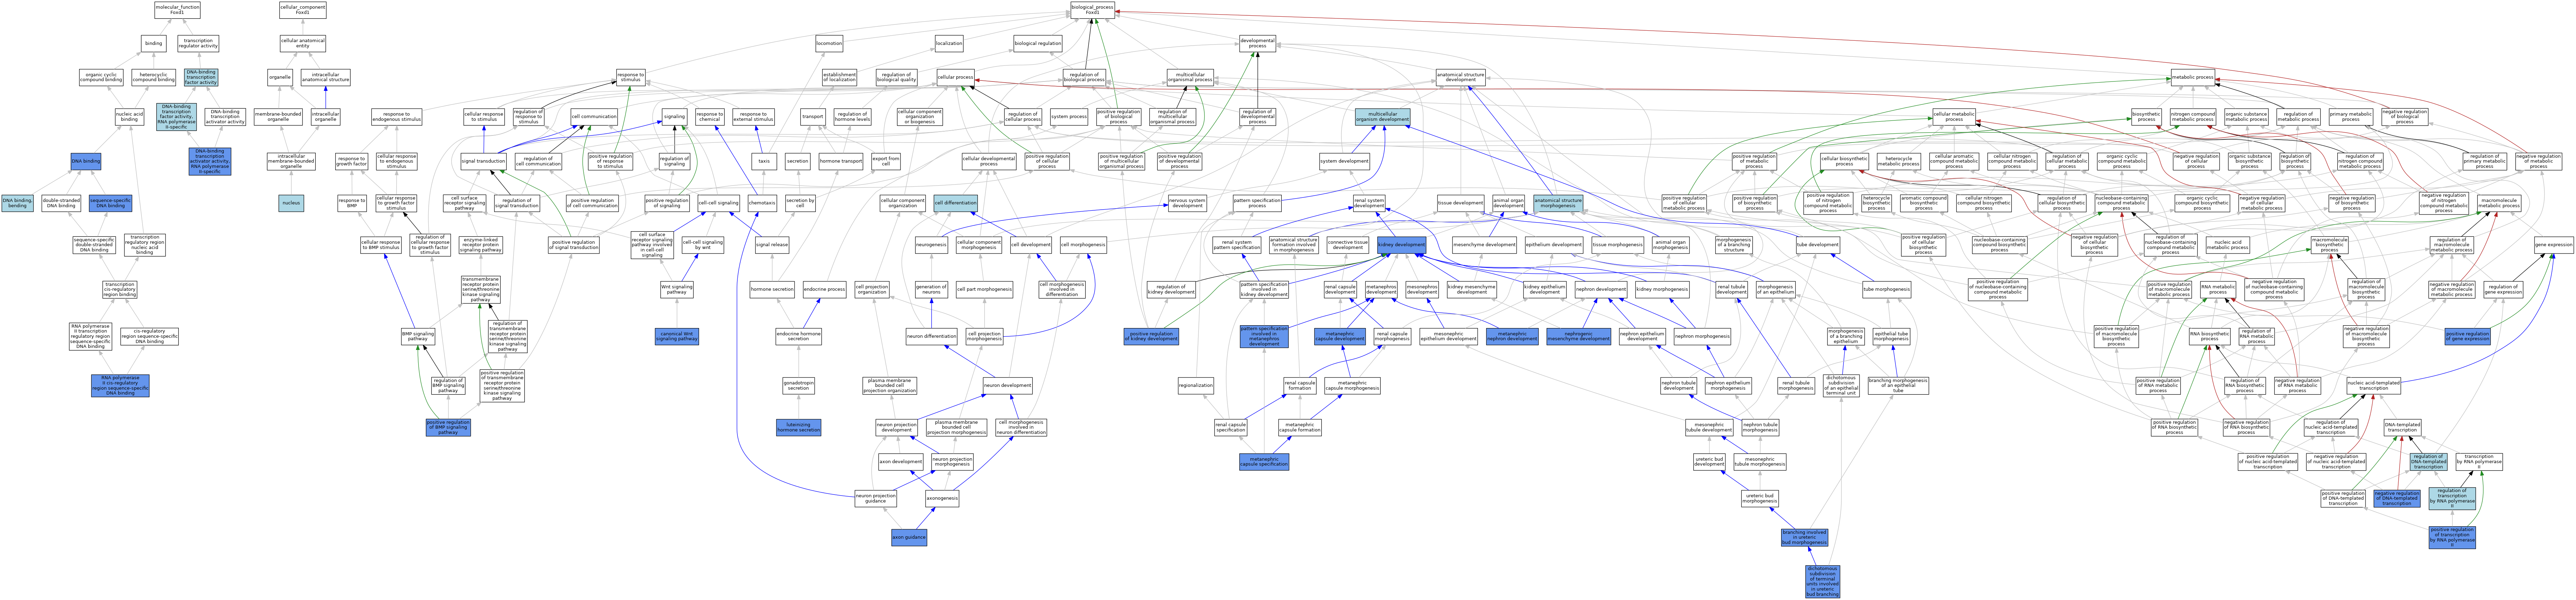This screenshot has height=600, width=2576.
Task: Click the 'intracellular anatomical structure' node
Action: coord(326,77)
